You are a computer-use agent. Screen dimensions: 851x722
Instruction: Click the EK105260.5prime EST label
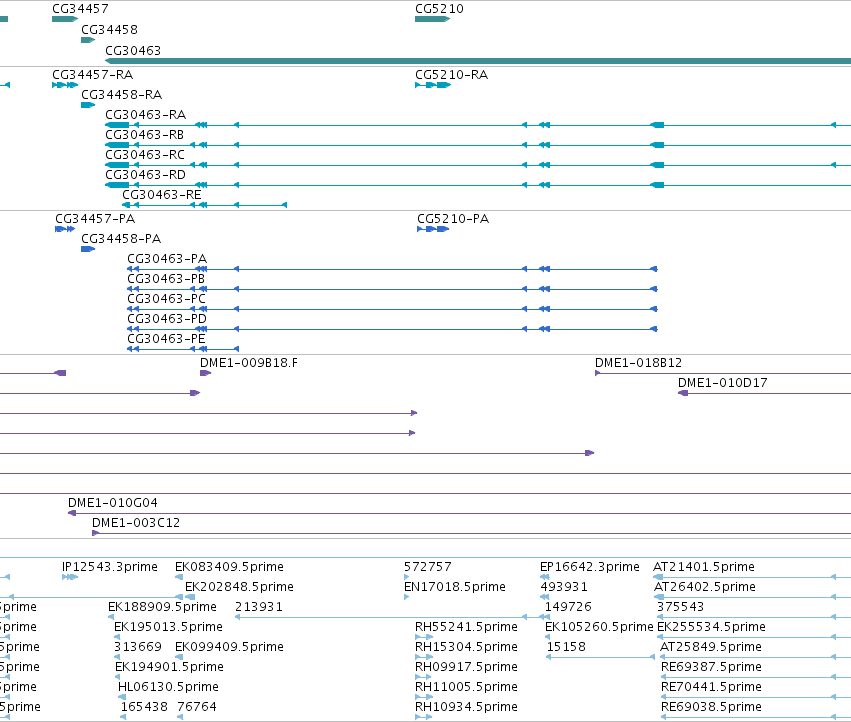click(599, 627)
